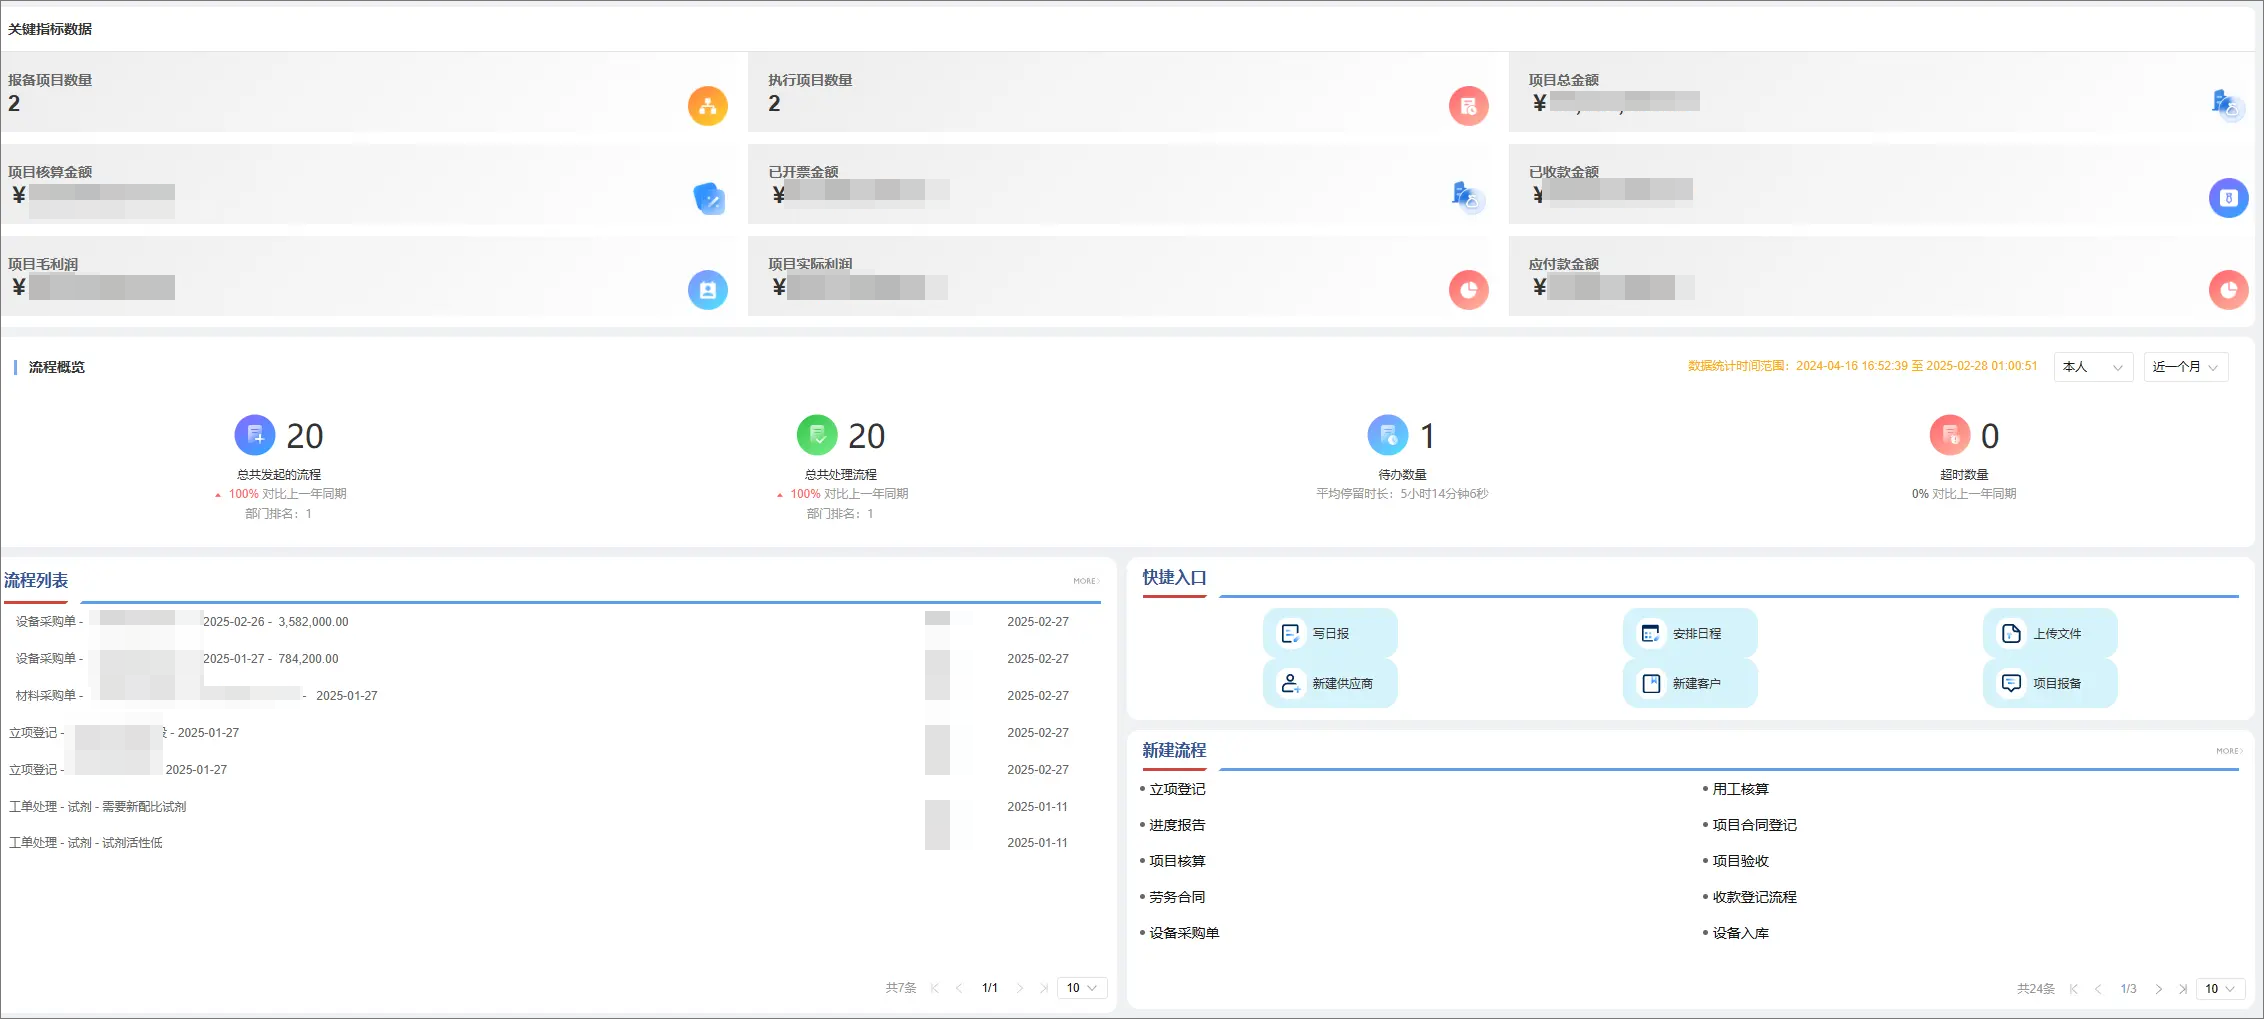Start a new 立项登记 workflow
The width and height of the screenshot is (2264, 1019).
point(1177,789)
